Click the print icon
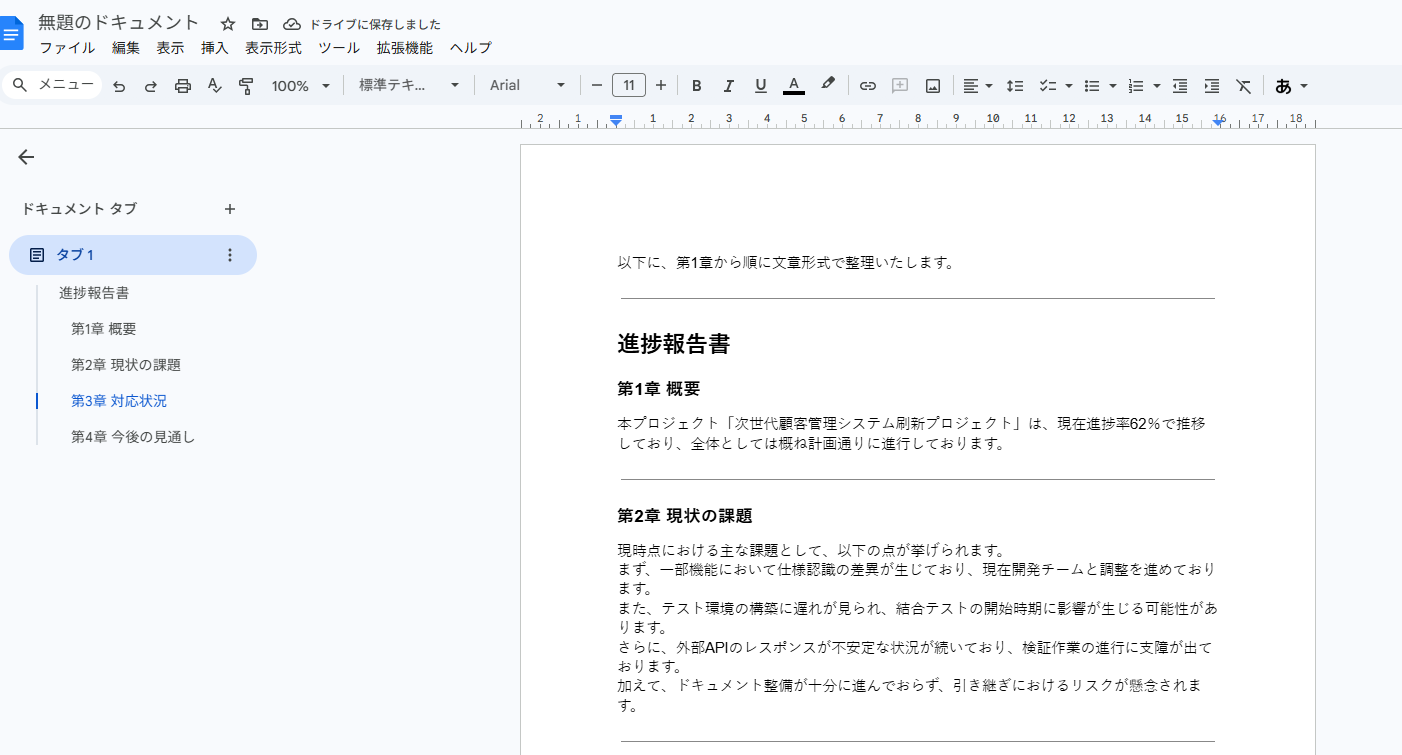The width and height of the screenshot is (1402, 755). click(183, 86)
